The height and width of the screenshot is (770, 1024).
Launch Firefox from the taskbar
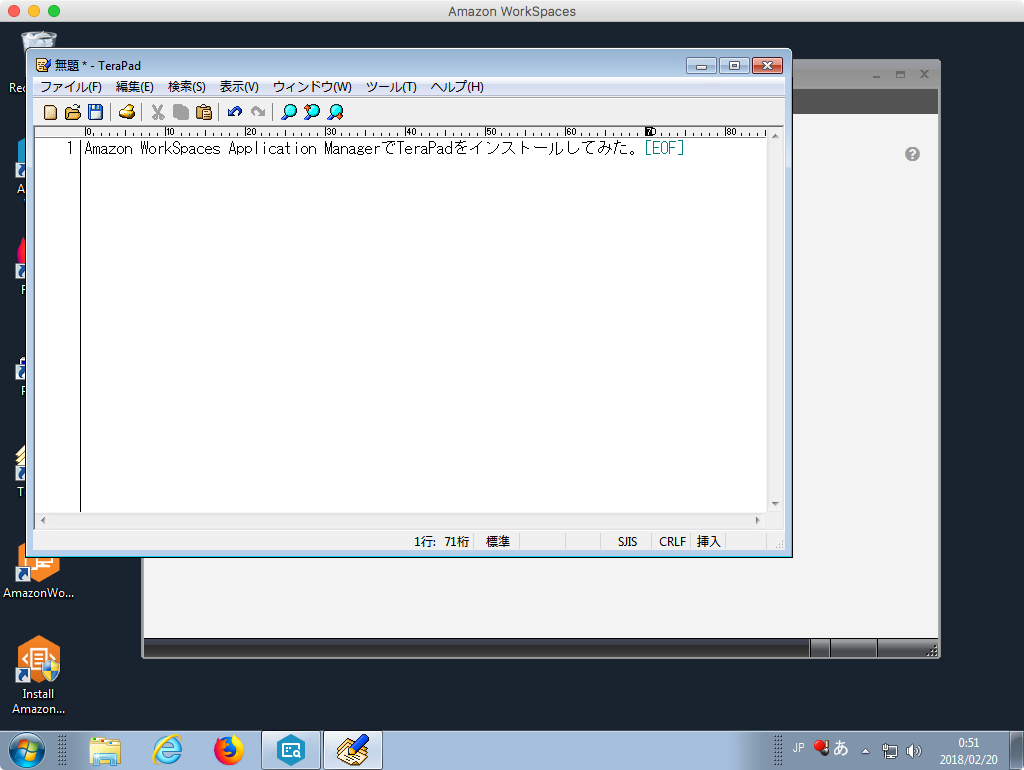click(228, 750)
